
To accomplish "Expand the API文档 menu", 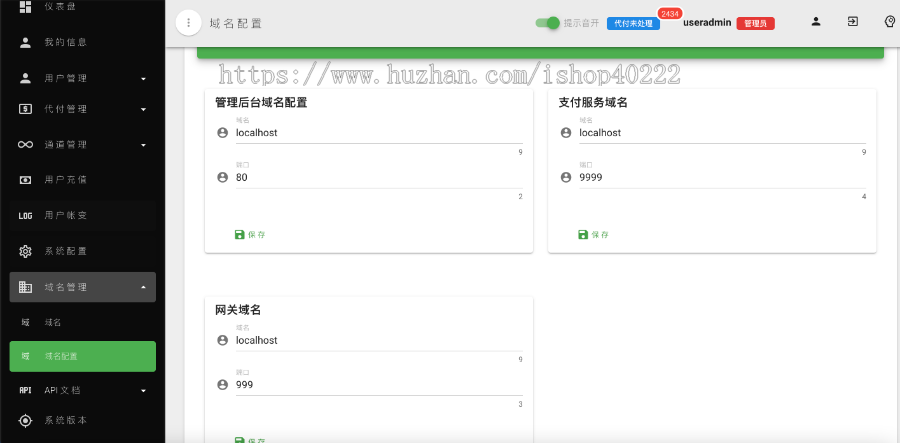I will [x=143, y=391].
